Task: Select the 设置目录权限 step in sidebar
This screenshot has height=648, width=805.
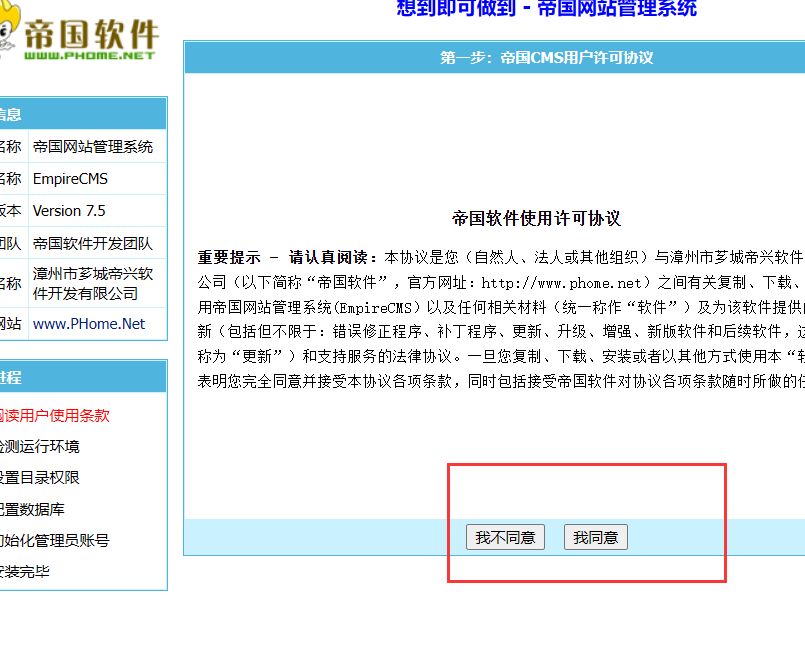Action: [40, 477]
